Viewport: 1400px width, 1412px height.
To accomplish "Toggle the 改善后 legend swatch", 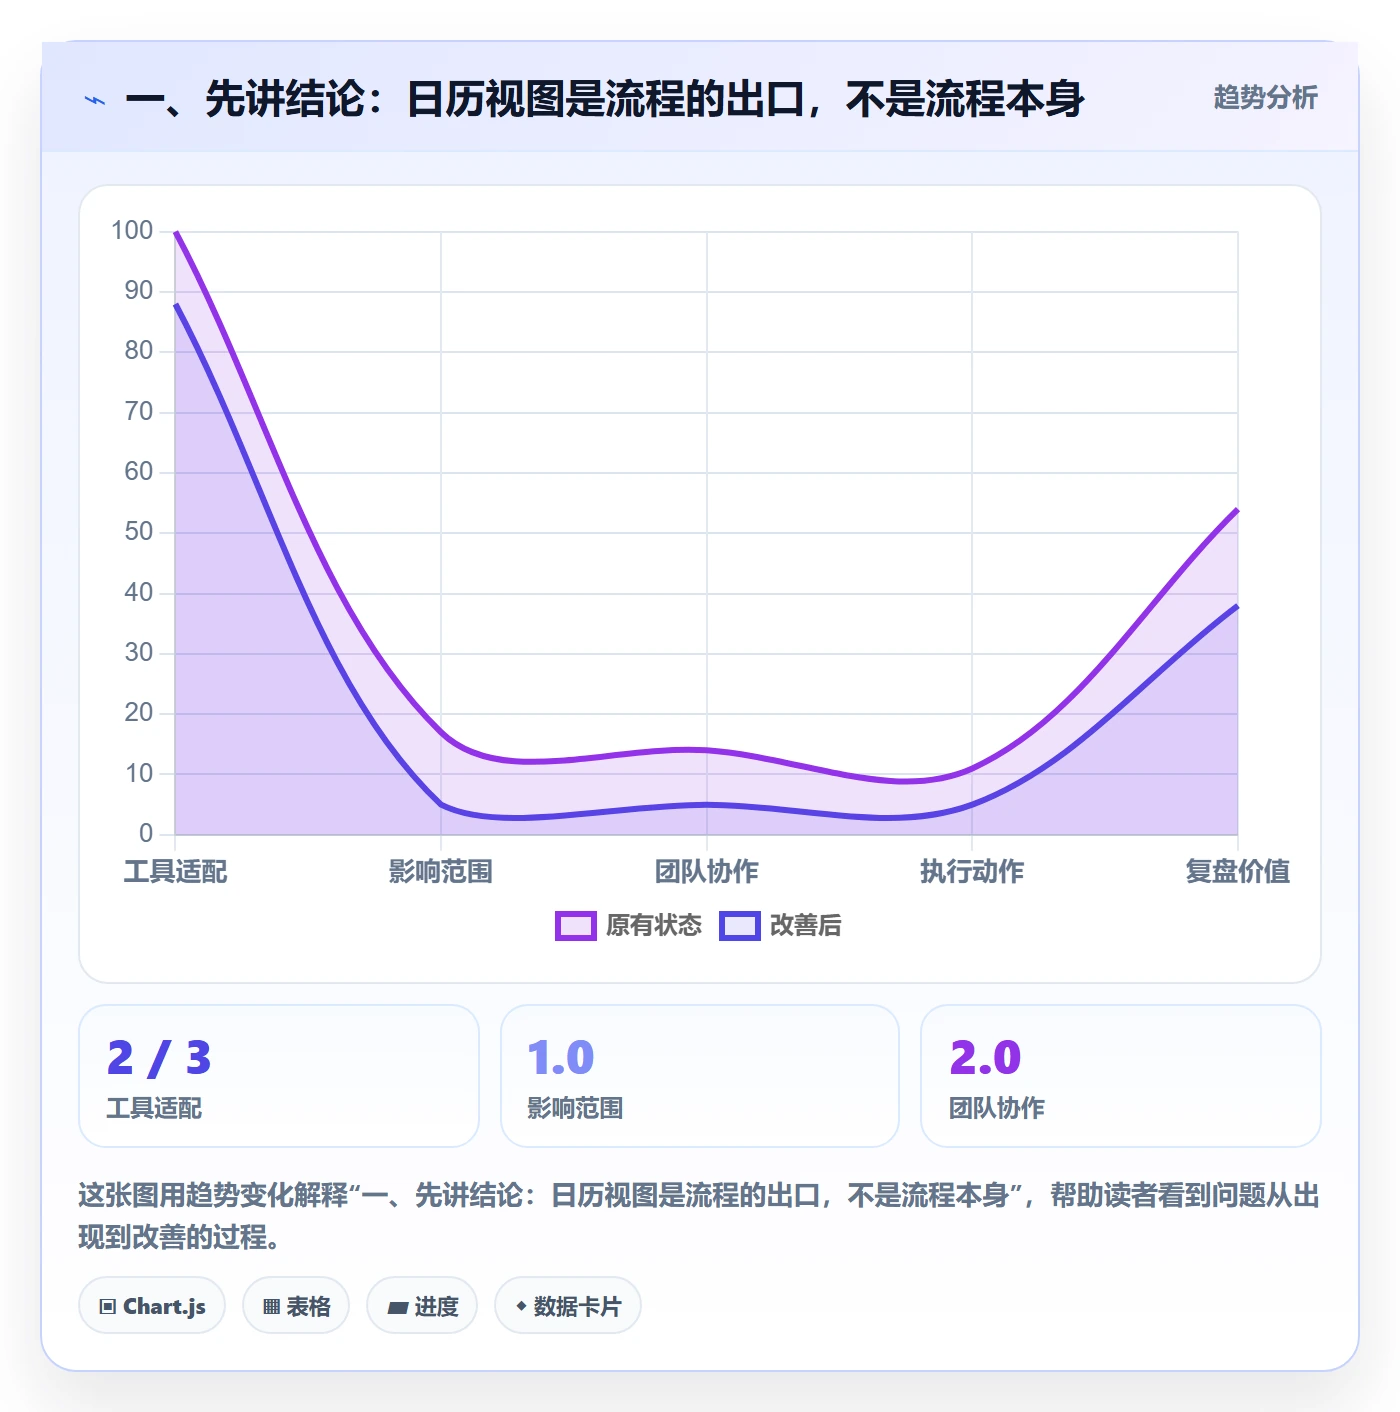I will coord(740,926).
